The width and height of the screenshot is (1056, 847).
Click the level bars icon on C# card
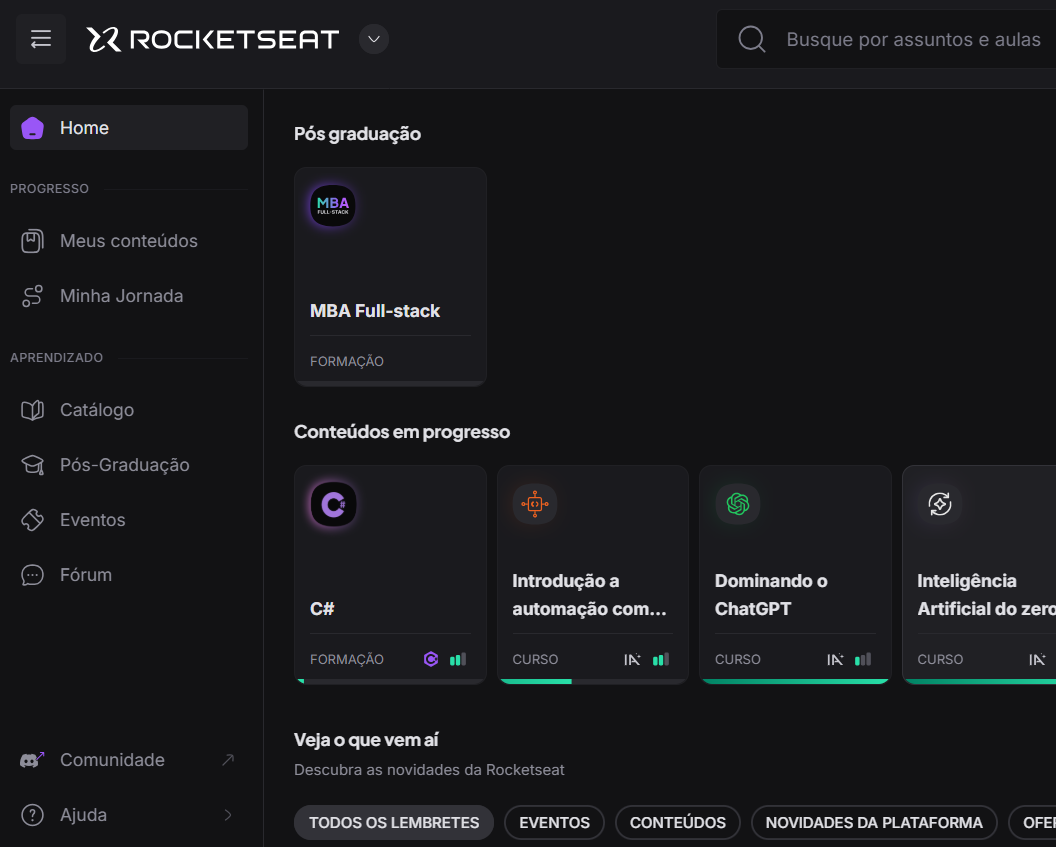click(x=458, y=659)
